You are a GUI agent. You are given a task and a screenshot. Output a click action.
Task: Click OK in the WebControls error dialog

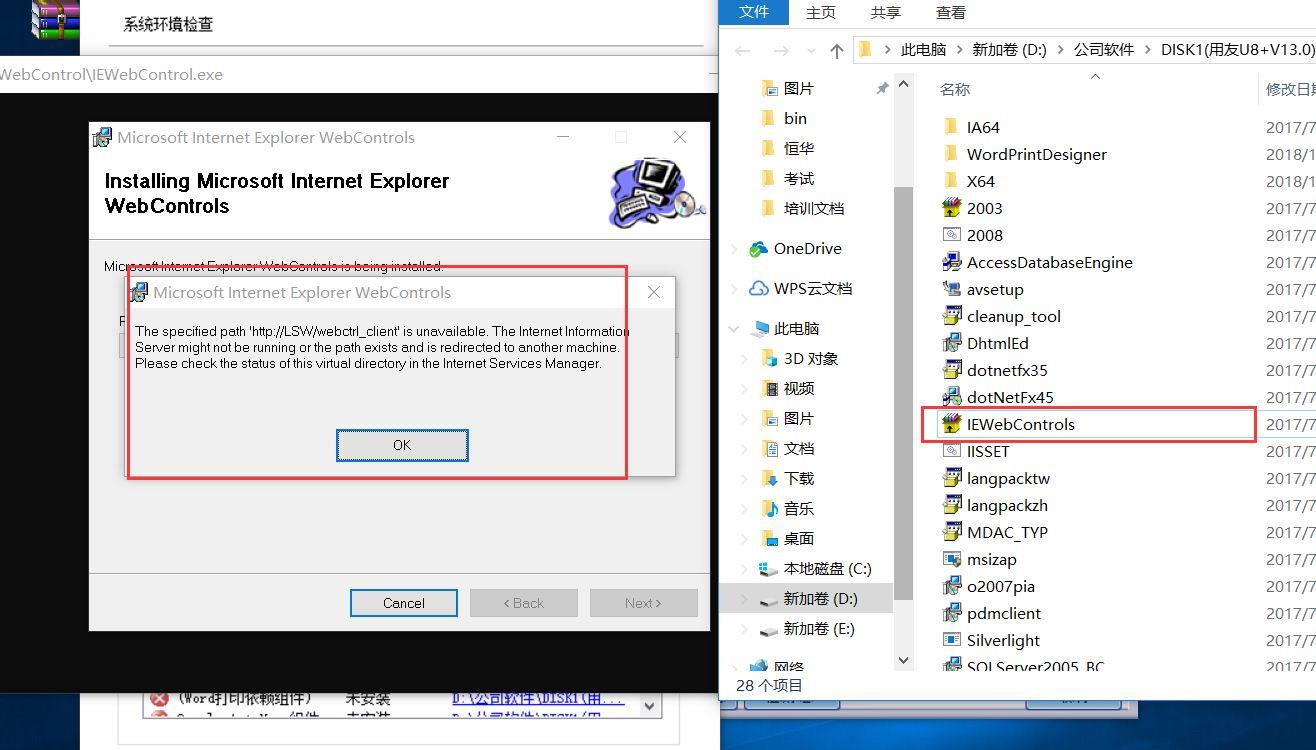pyautogui.click(x=402, y=445)
